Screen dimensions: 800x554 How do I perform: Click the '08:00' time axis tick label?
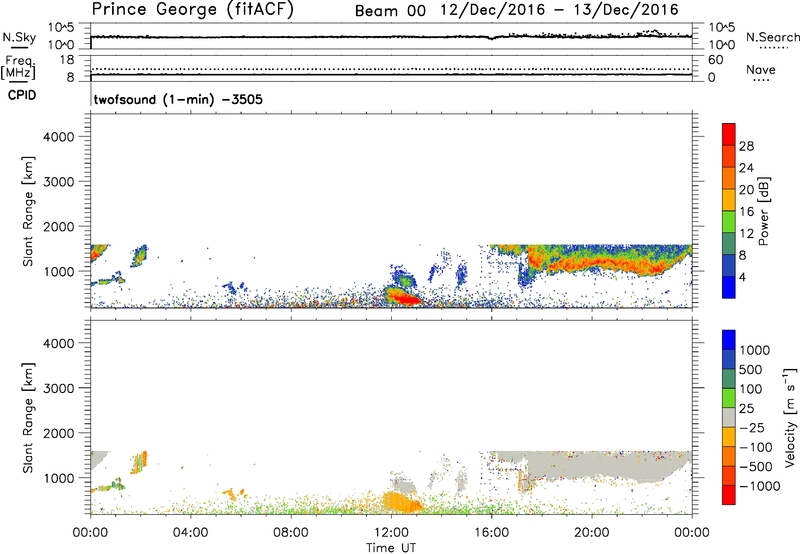(x=291, y=533)
